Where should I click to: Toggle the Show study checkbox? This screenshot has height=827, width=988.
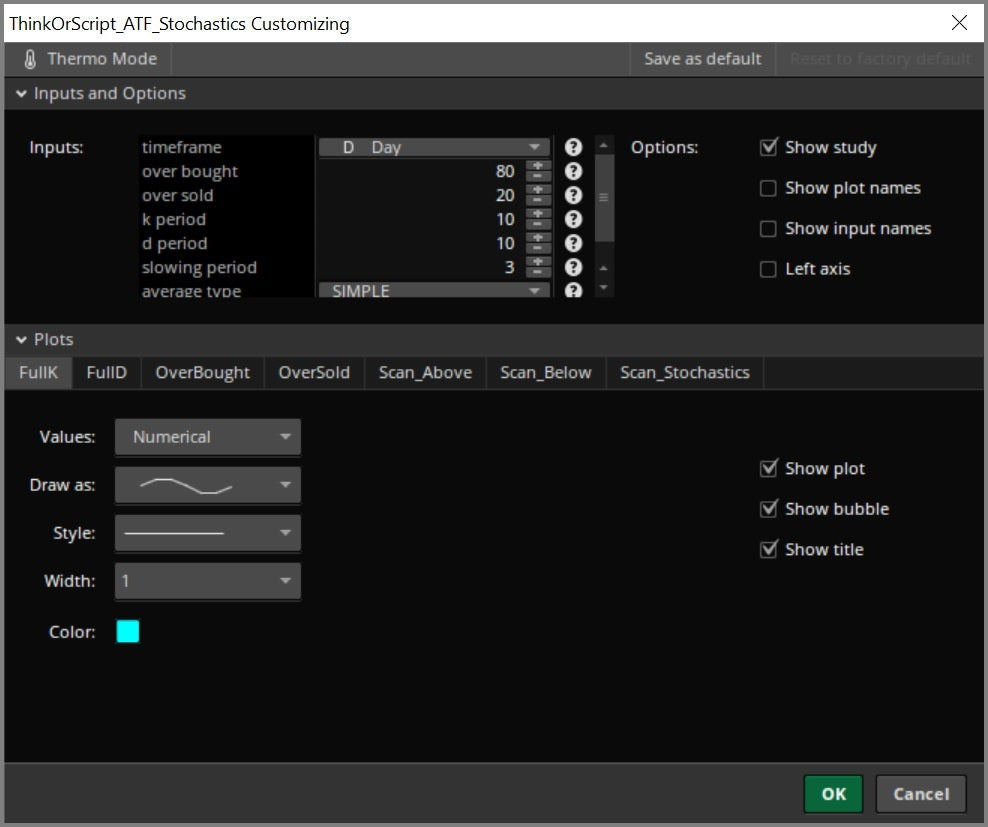pyautogui.click(x=768, y=147)
